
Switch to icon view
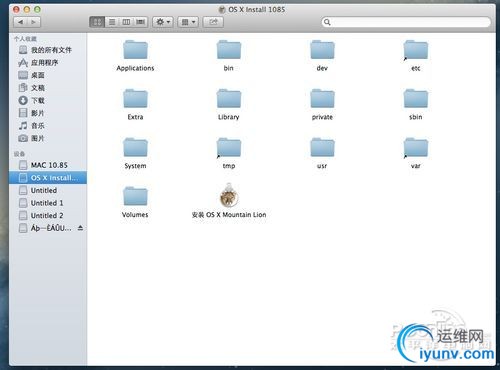[97, 22]
